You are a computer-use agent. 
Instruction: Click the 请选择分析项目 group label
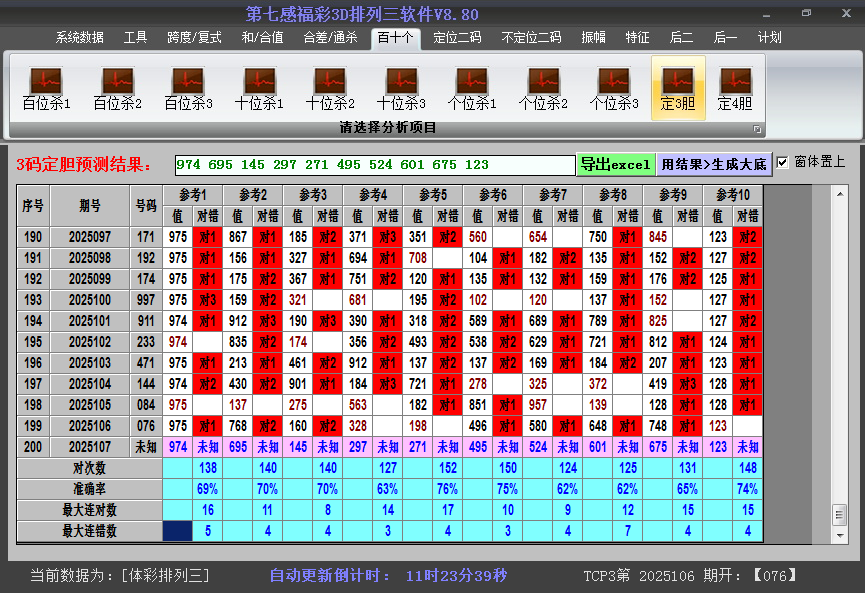(387, 127)
